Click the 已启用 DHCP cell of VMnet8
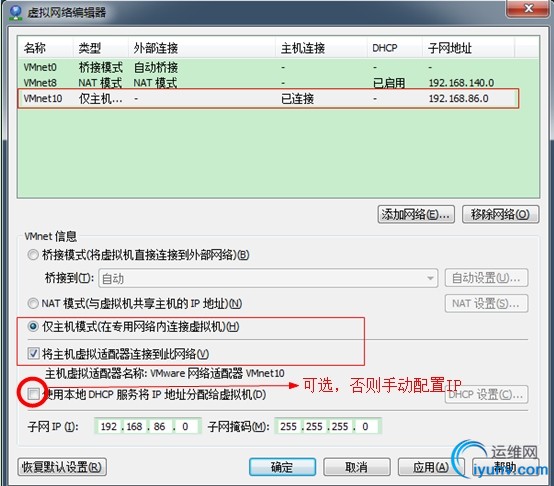Viewport: 554px width, 486px height. click(389, 83)
